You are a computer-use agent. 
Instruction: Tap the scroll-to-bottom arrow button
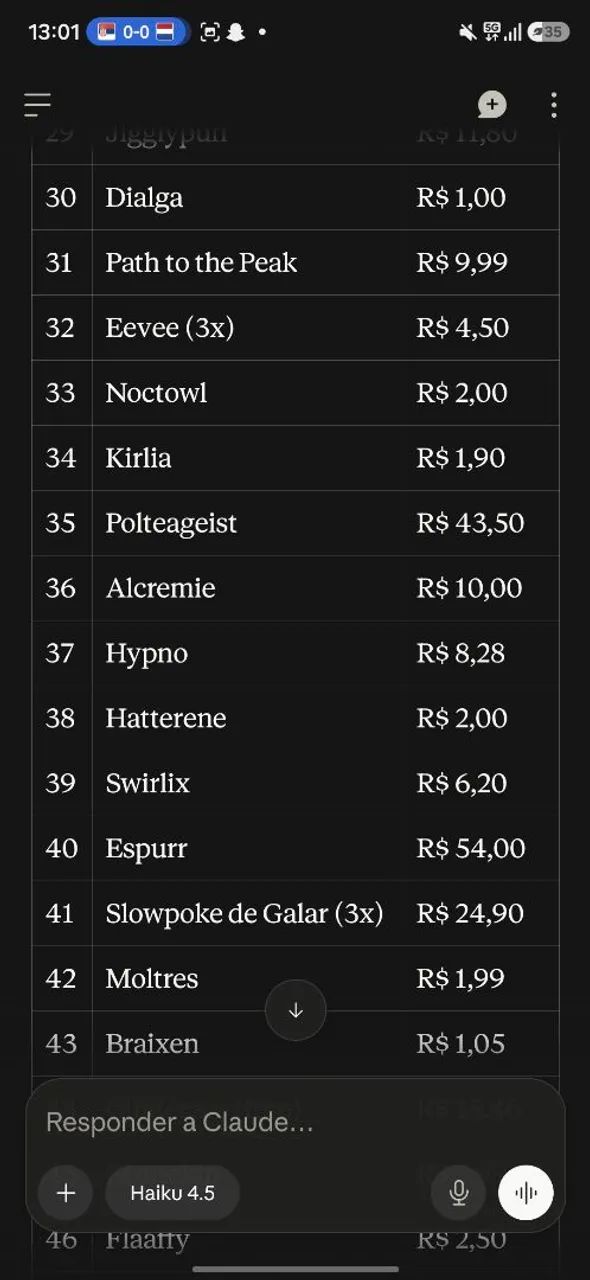[x=296, y=1010]
